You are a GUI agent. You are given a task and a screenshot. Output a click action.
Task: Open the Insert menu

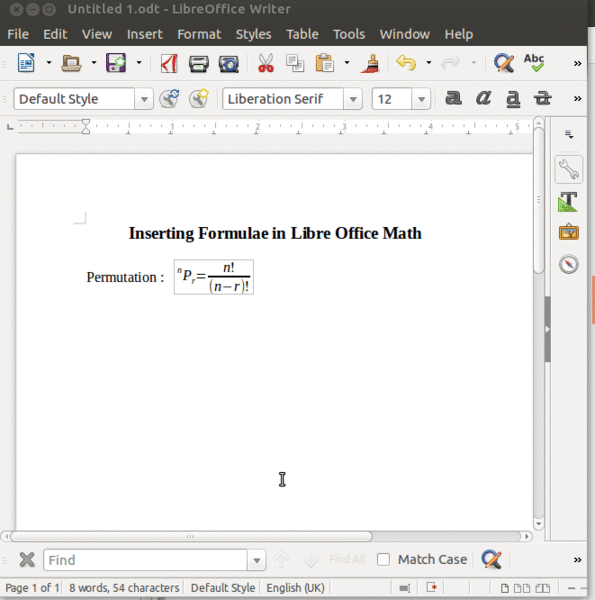tap(145, 34)
